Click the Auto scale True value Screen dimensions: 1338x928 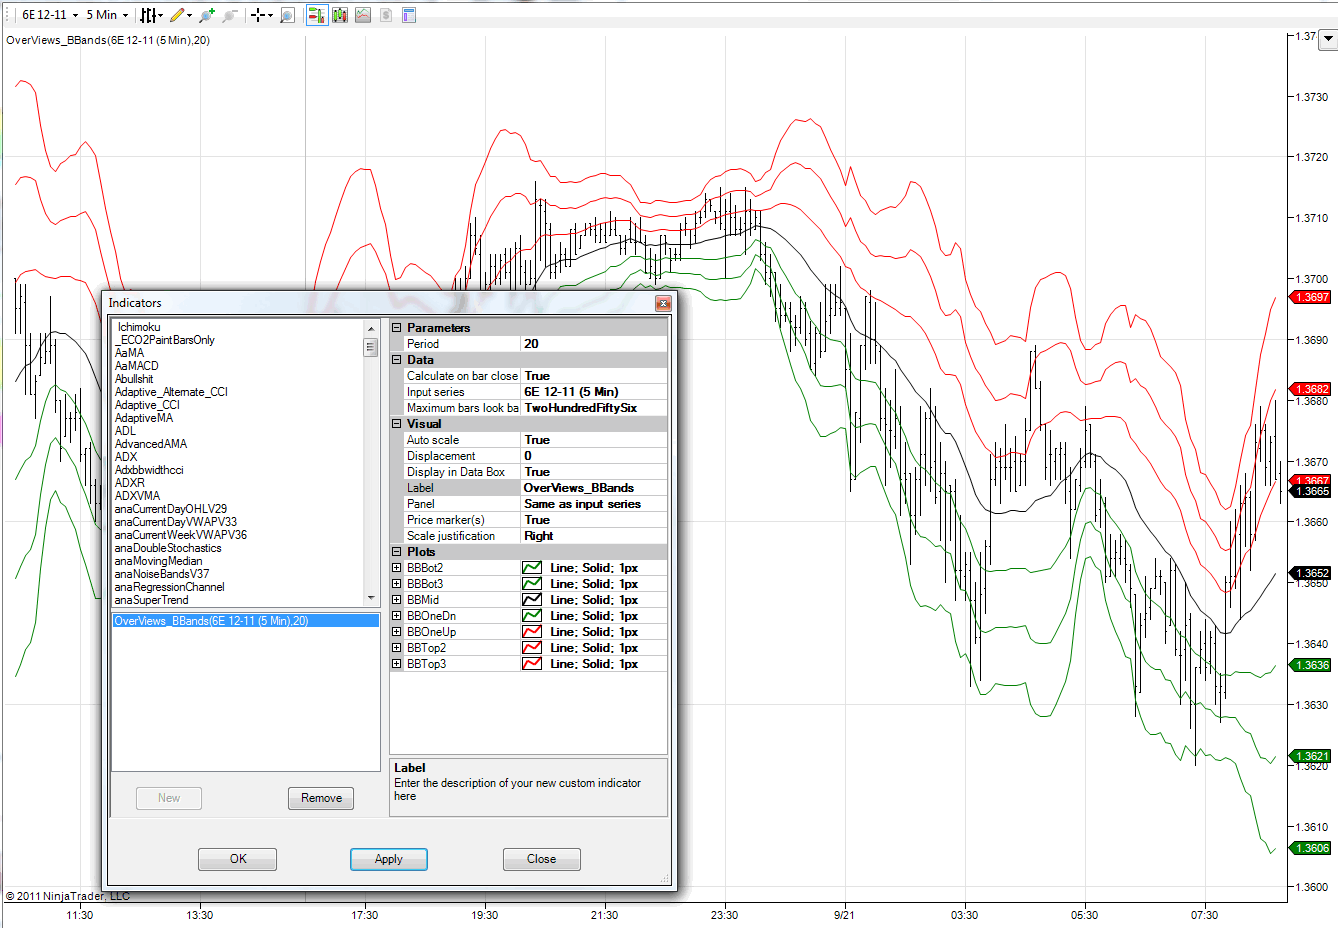point(594,440)
